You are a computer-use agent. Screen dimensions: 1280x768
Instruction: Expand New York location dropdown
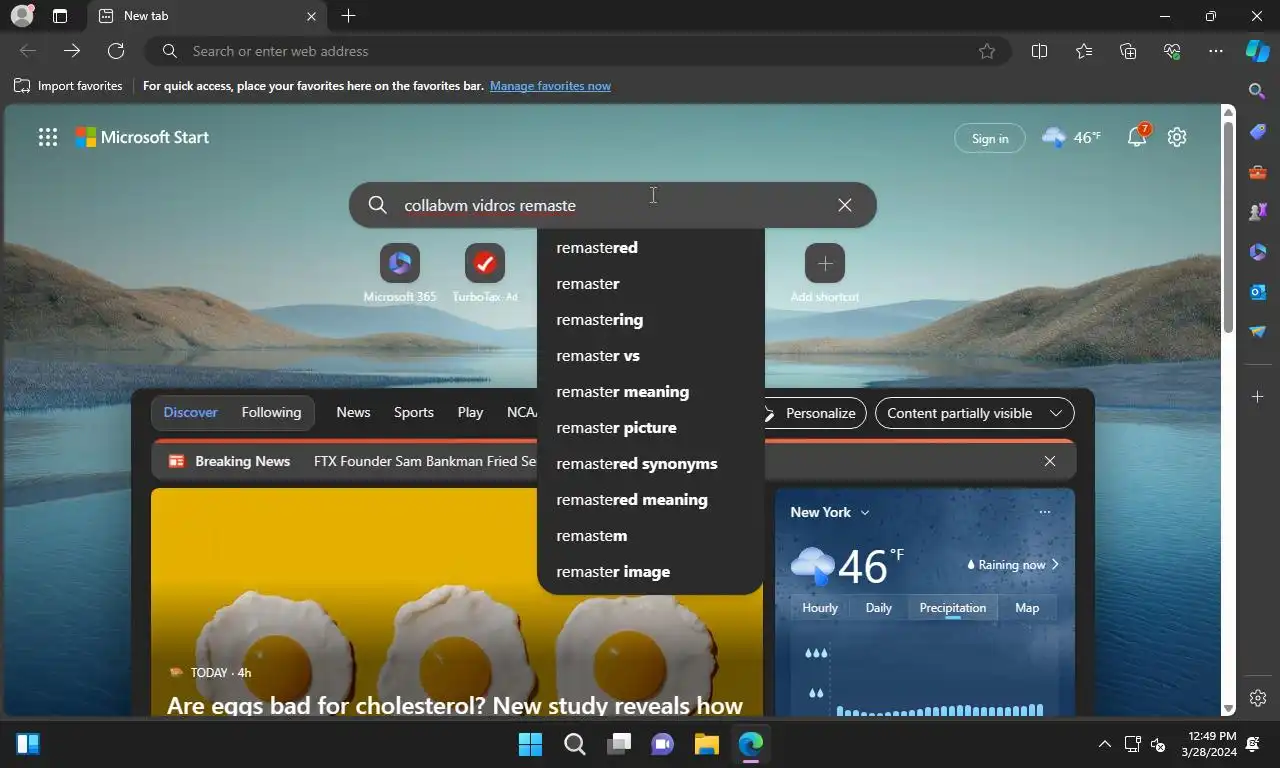point(830,512)
